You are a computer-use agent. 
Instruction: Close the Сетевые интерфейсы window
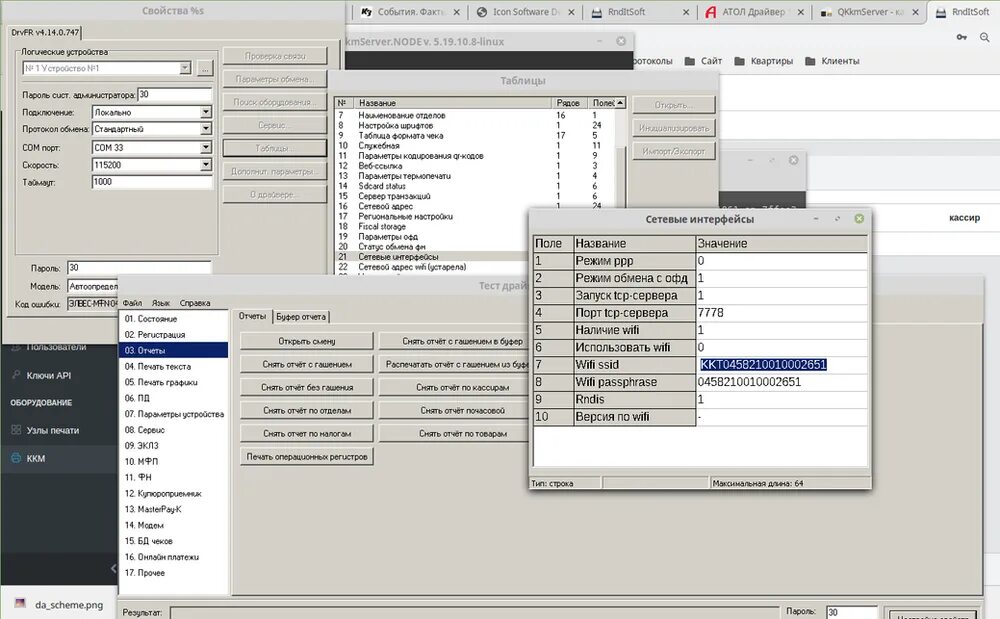point(859,219)
